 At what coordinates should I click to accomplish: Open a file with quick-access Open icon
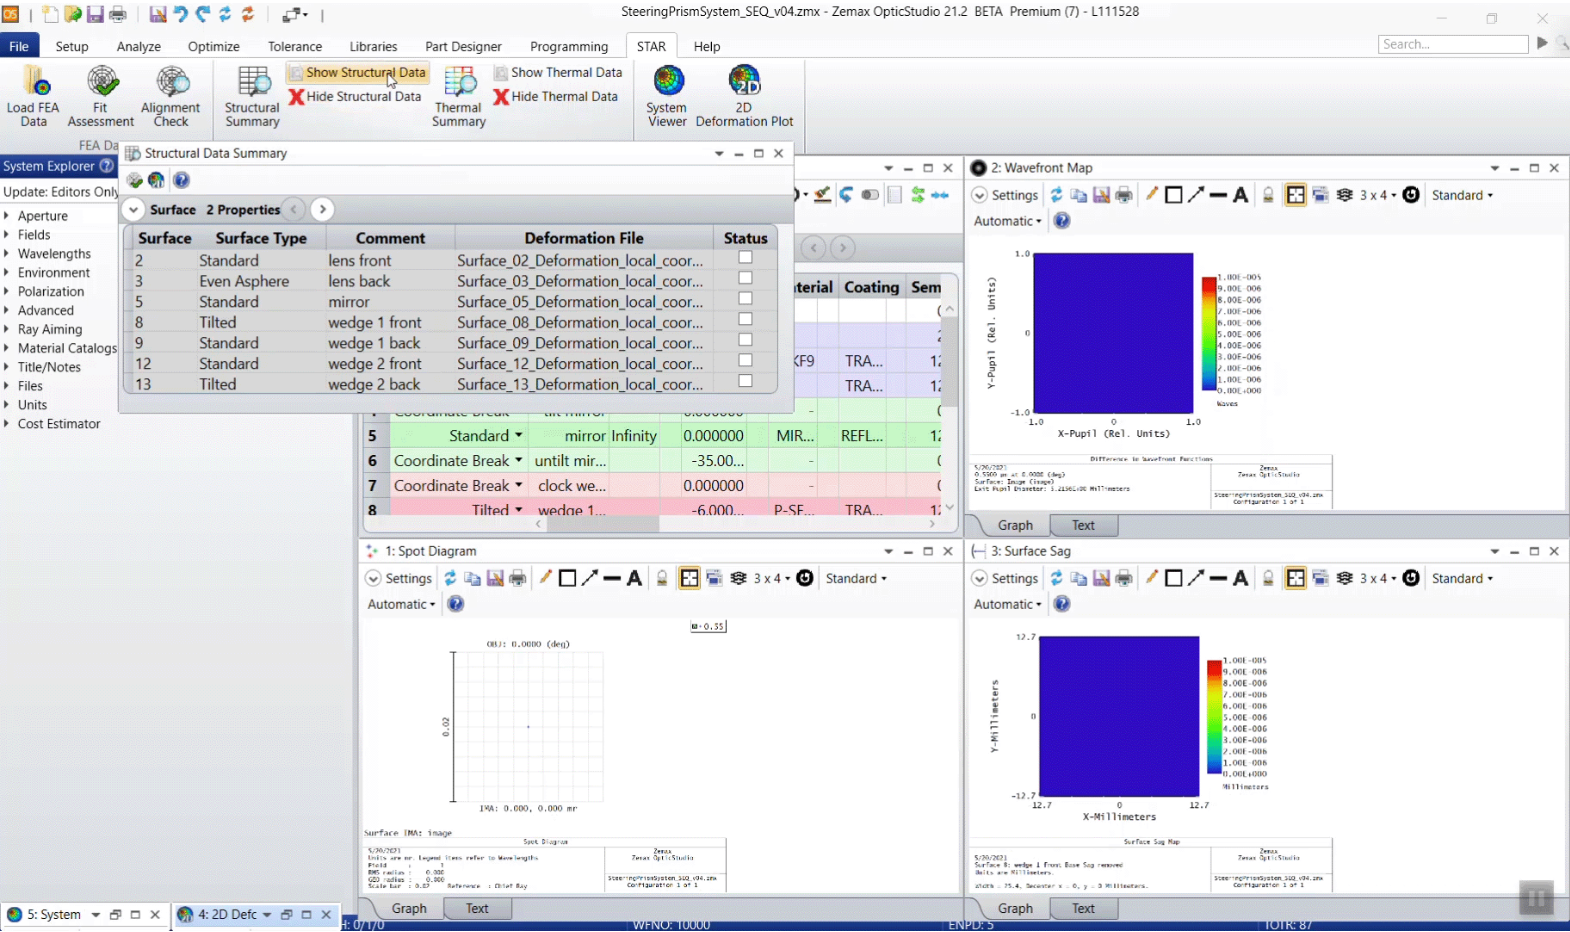(73, 14)
